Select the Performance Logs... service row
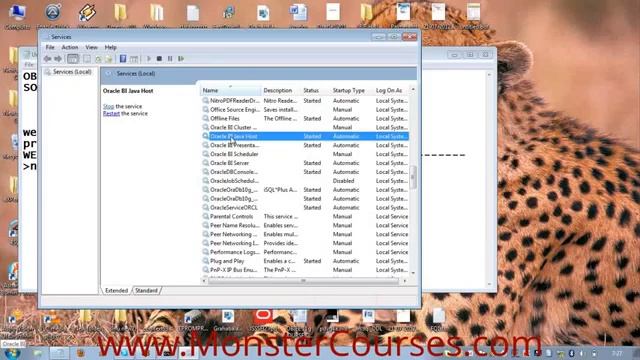The image size is (640, 360). (305, 252)
